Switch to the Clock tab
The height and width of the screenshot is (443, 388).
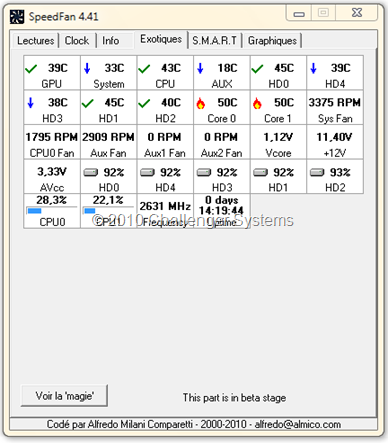77,41
